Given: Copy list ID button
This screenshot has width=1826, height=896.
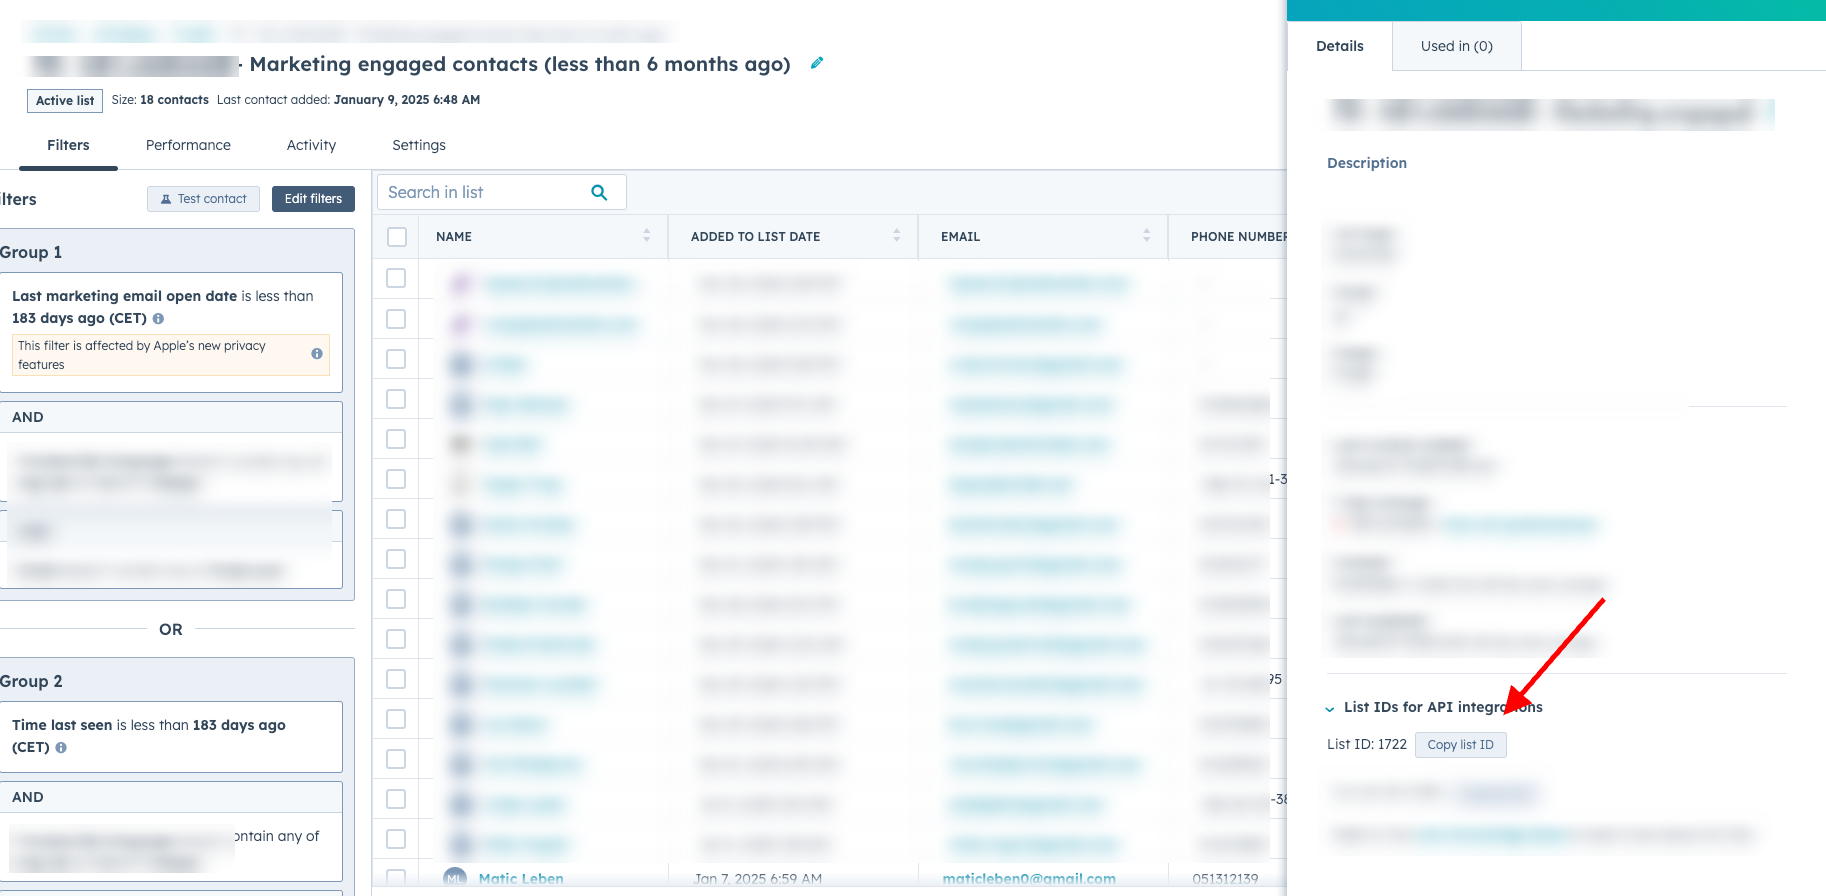Looking at the screenshot, I should (1460, 745).
